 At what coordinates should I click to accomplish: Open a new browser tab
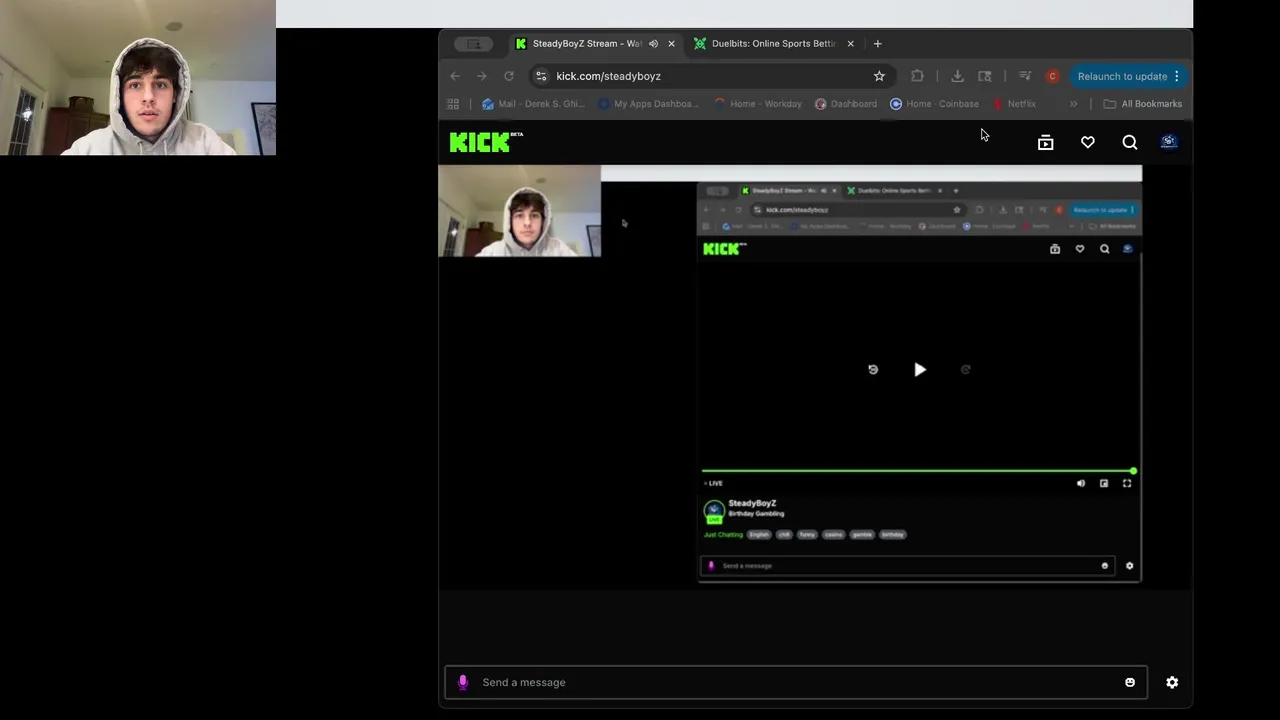pos(877,44)
